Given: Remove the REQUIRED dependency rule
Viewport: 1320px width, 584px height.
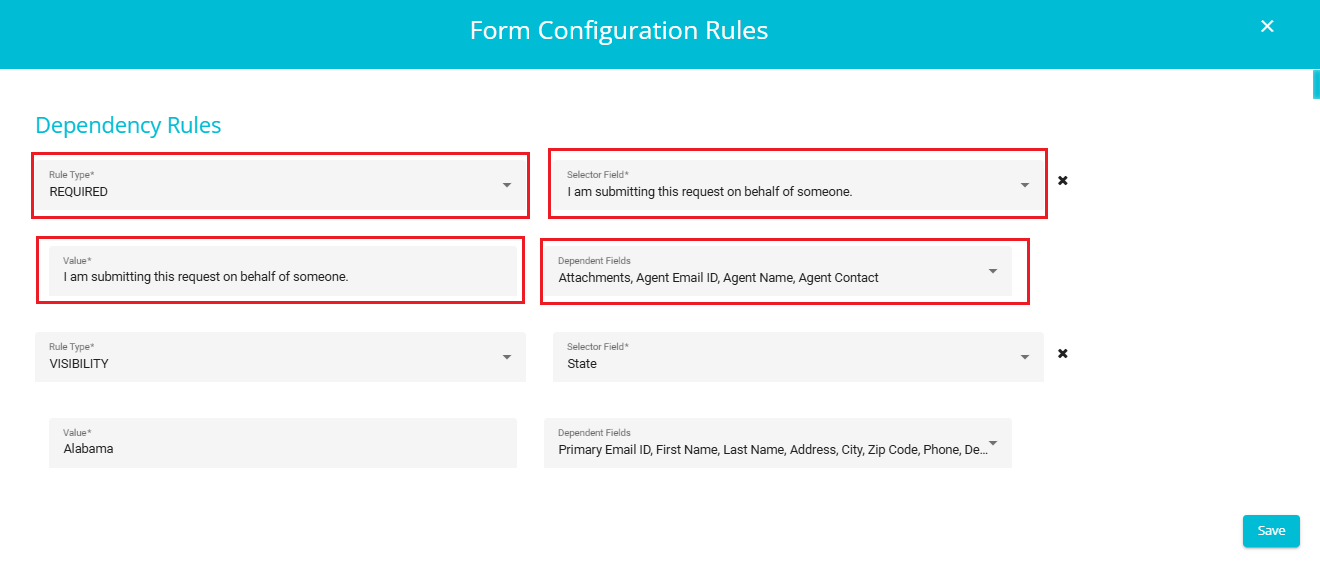Looking at the screenshot, I should point(1063,181).
